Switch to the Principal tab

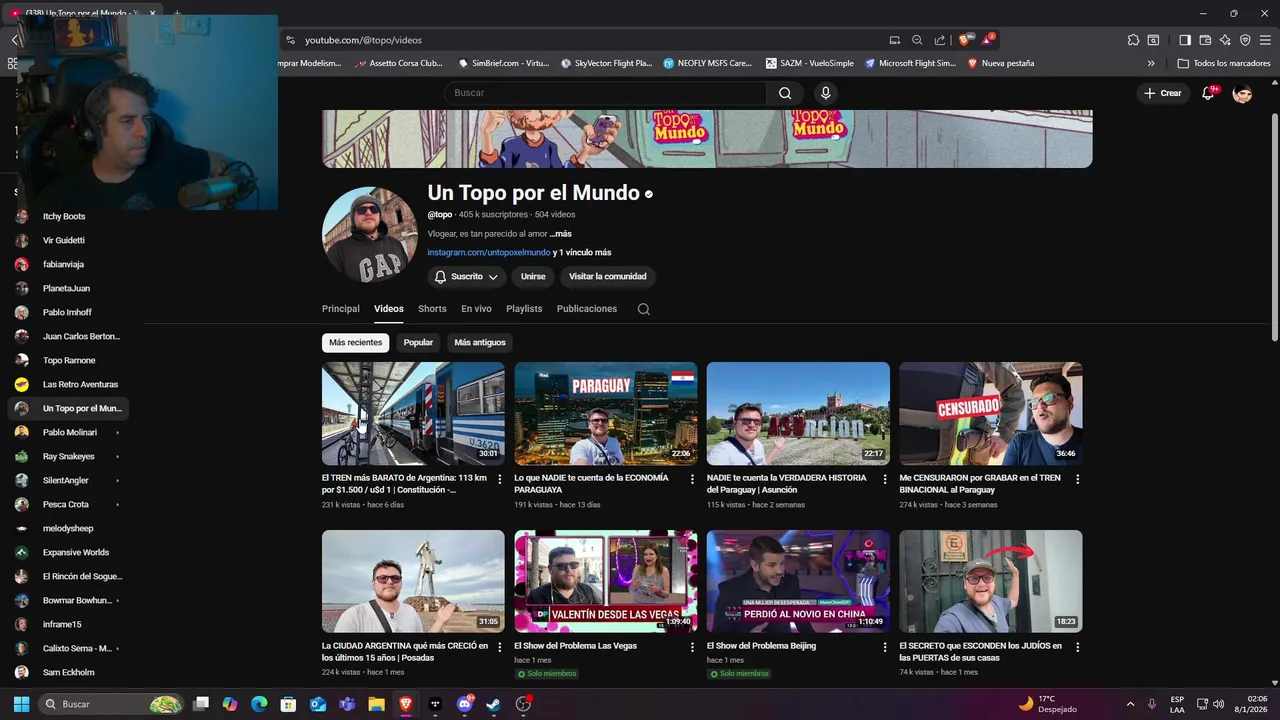pyautogui.click(x=340, y=309)
